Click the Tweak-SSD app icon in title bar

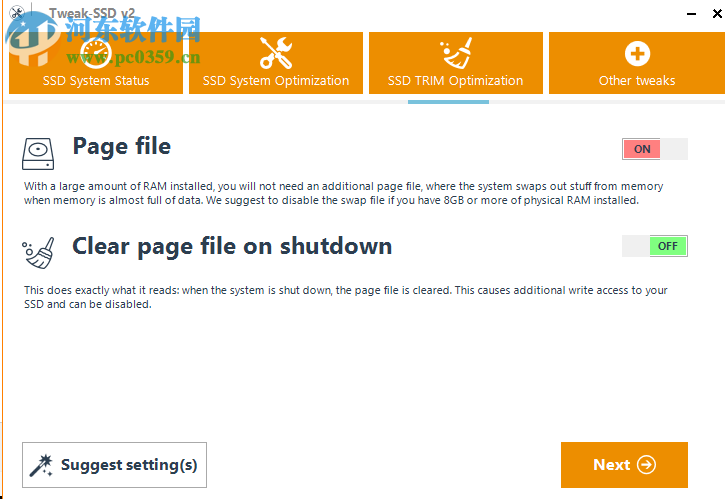pos(17,12)
